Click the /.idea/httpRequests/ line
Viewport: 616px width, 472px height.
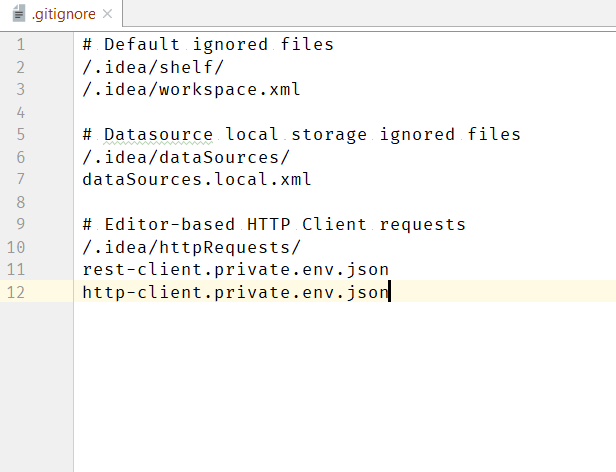pos(191,247)
